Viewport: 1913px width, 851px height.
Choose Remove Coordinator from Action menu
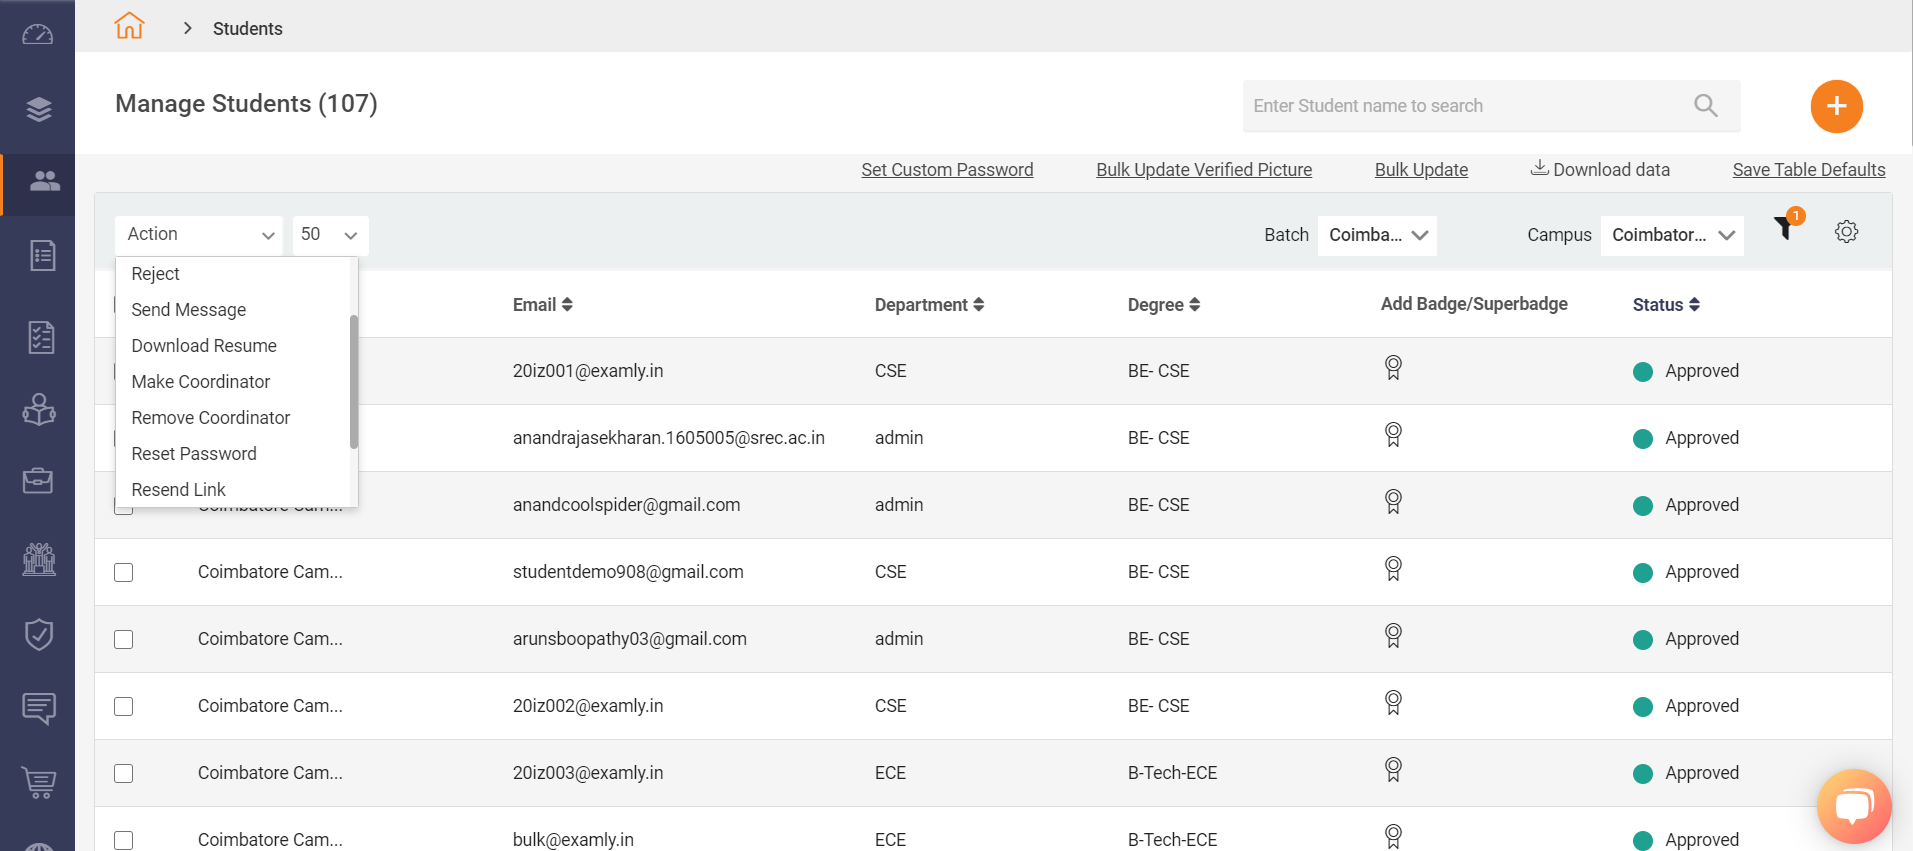point(233,418)
